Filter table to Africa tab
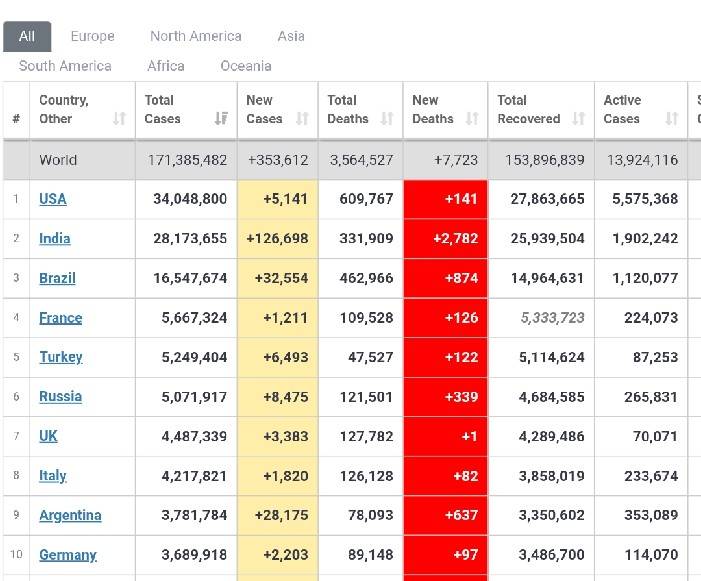 166,66
